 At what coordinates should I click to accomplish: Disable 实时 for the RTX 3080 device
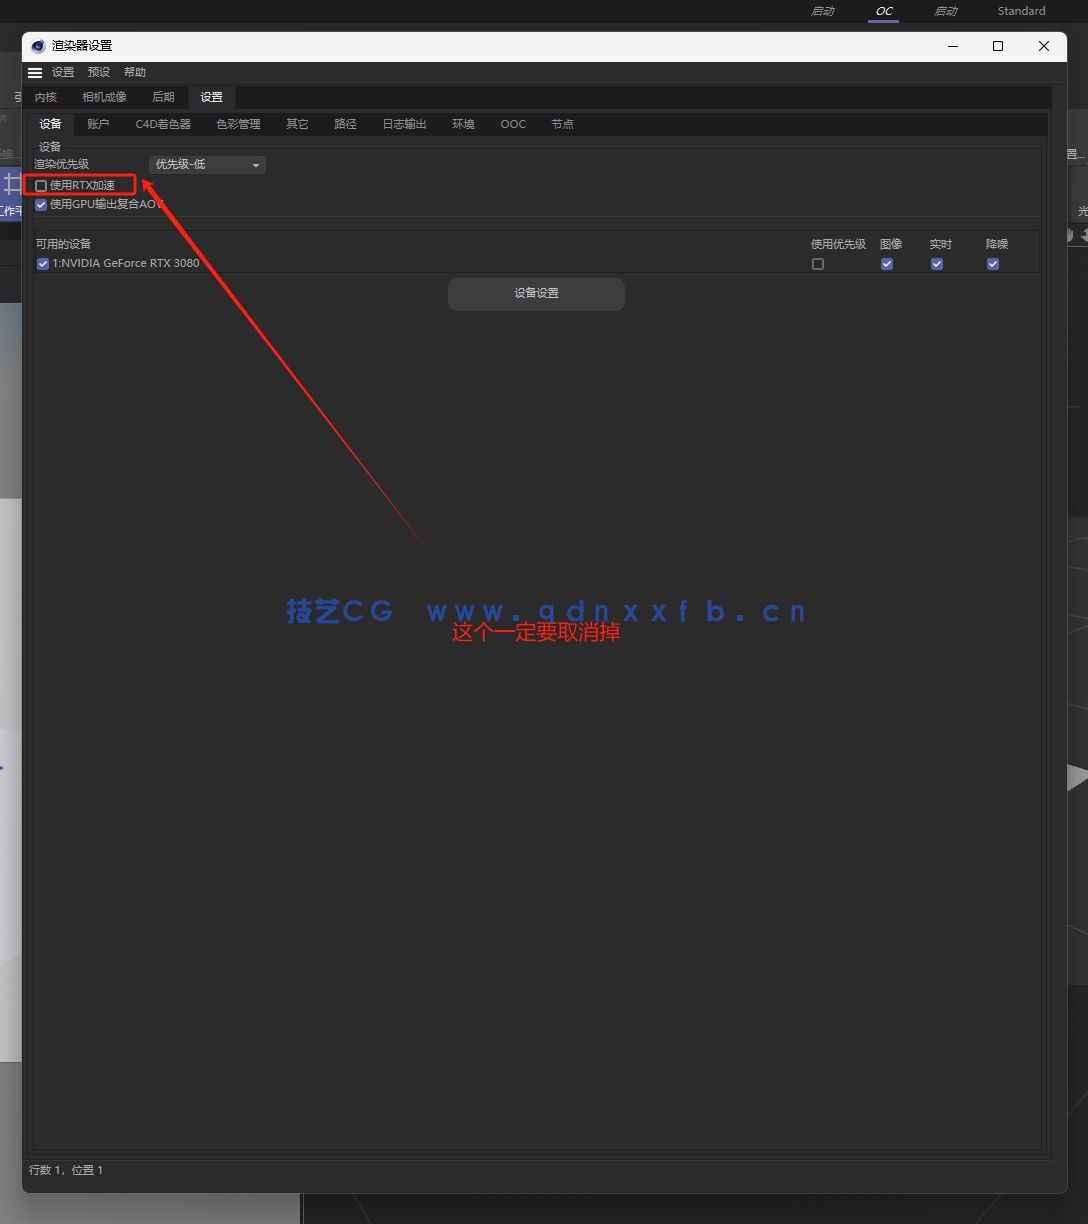coord(937,263)
